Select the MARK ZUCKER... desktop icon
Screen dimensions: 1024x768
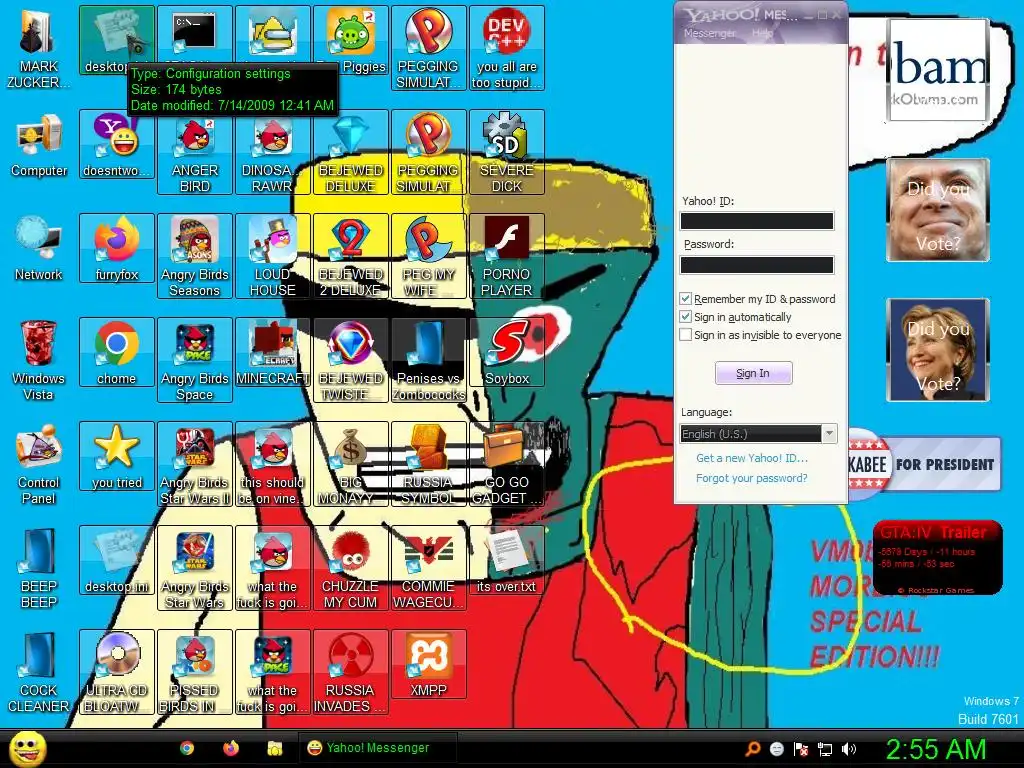pyautogui.click(x=39, y=48)
